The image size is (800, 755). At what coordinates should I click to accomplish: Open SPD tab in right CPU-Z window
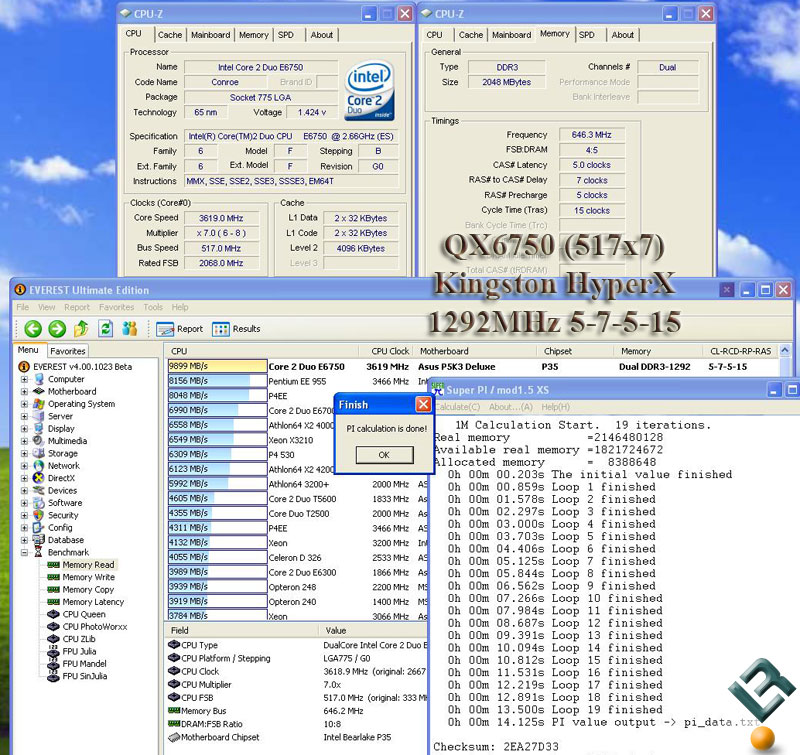click(x=587, y=35)
